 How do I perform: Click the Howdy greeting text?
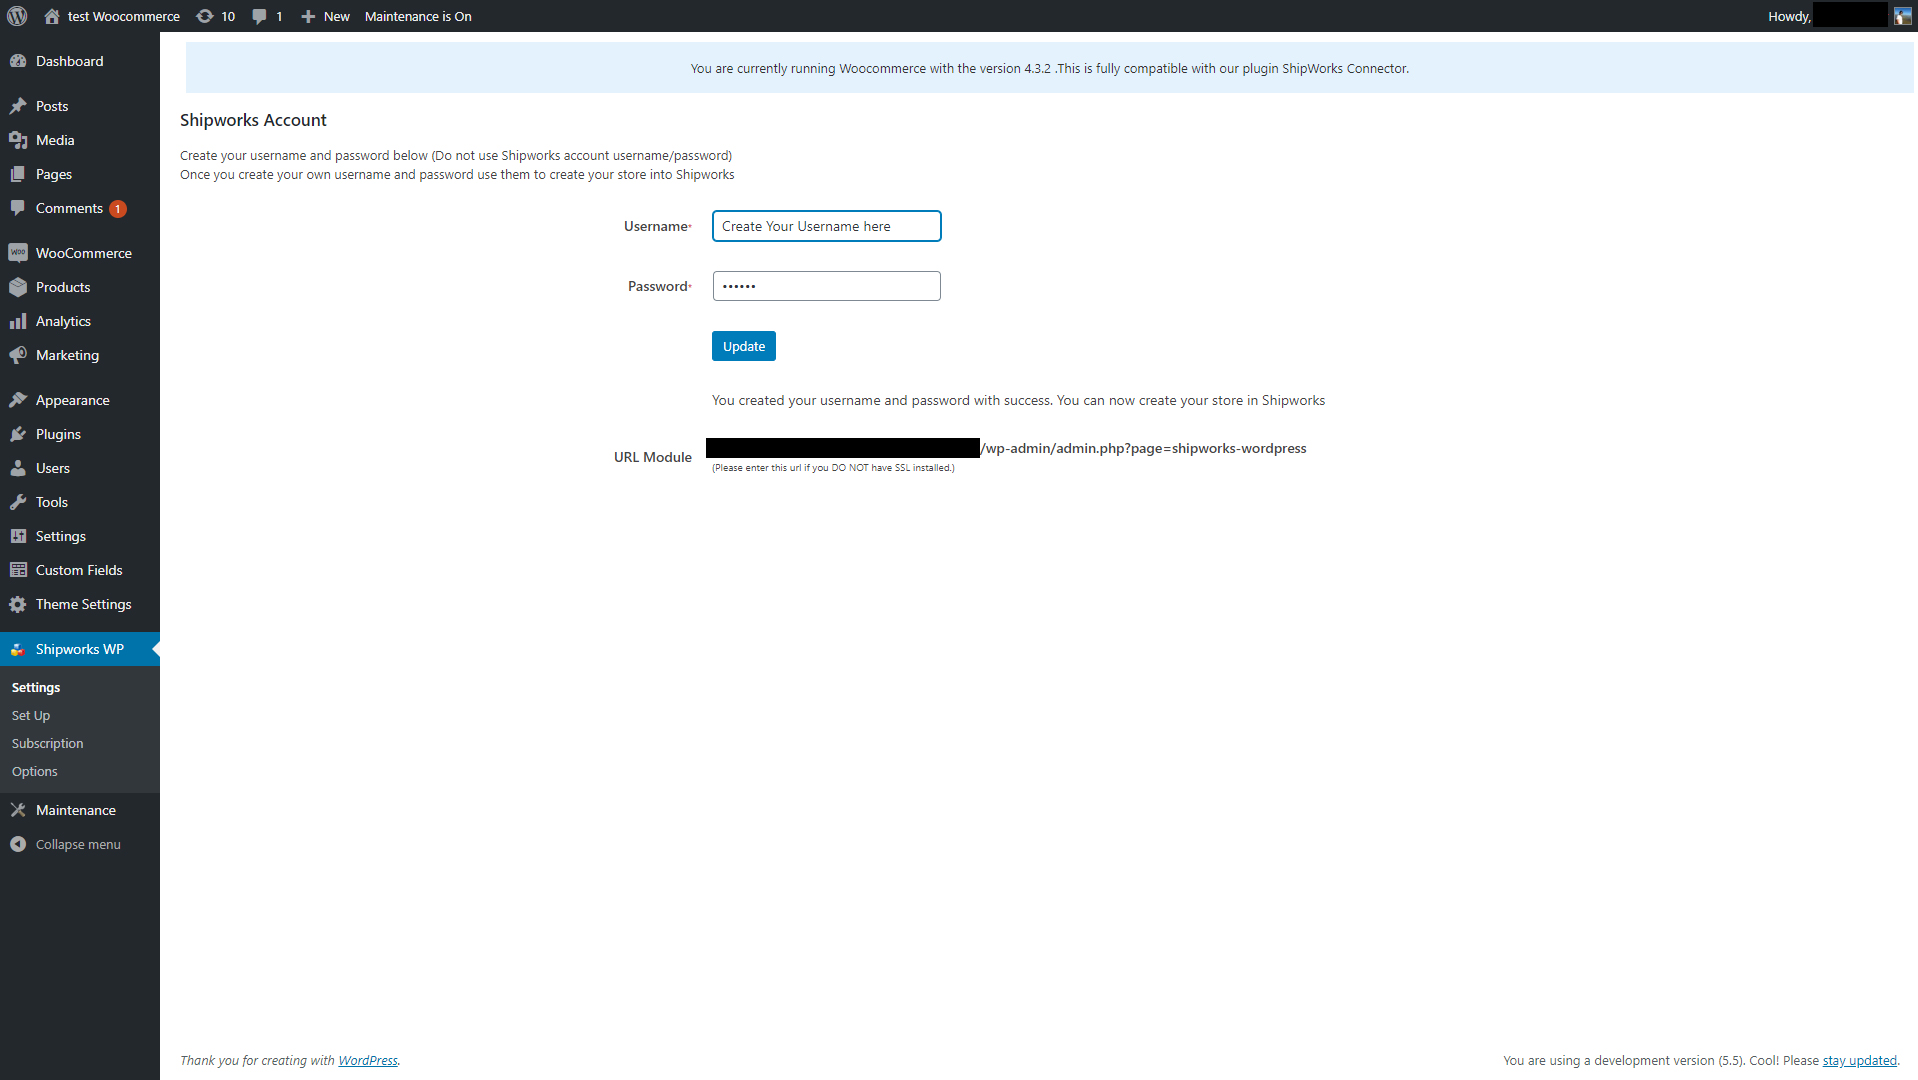(1789, 16)
